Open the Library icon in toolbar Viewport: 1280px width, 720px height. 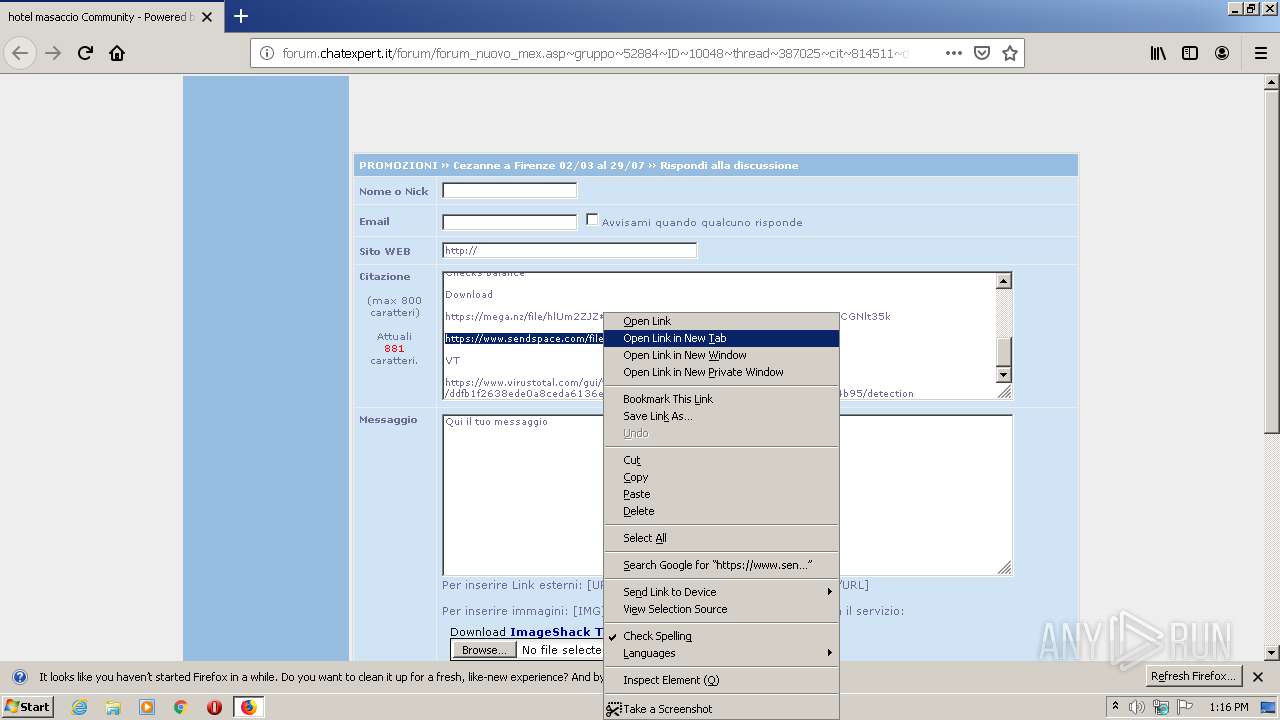pyautogui.click(x=1158, y=53)
